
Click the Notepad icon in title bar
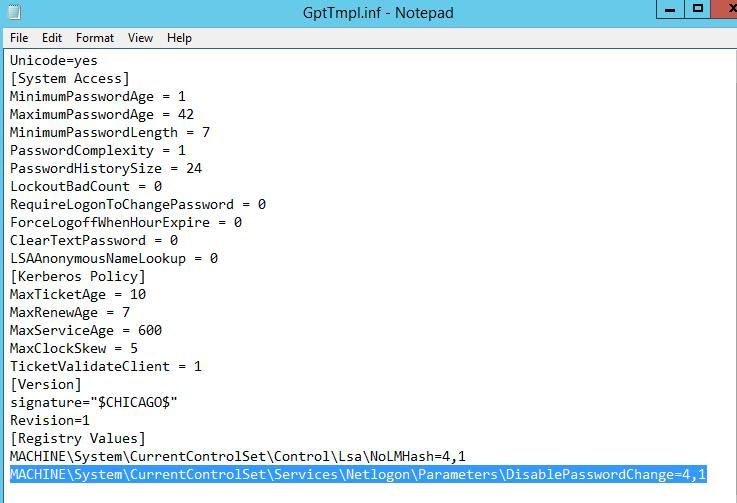coord(14,11)
